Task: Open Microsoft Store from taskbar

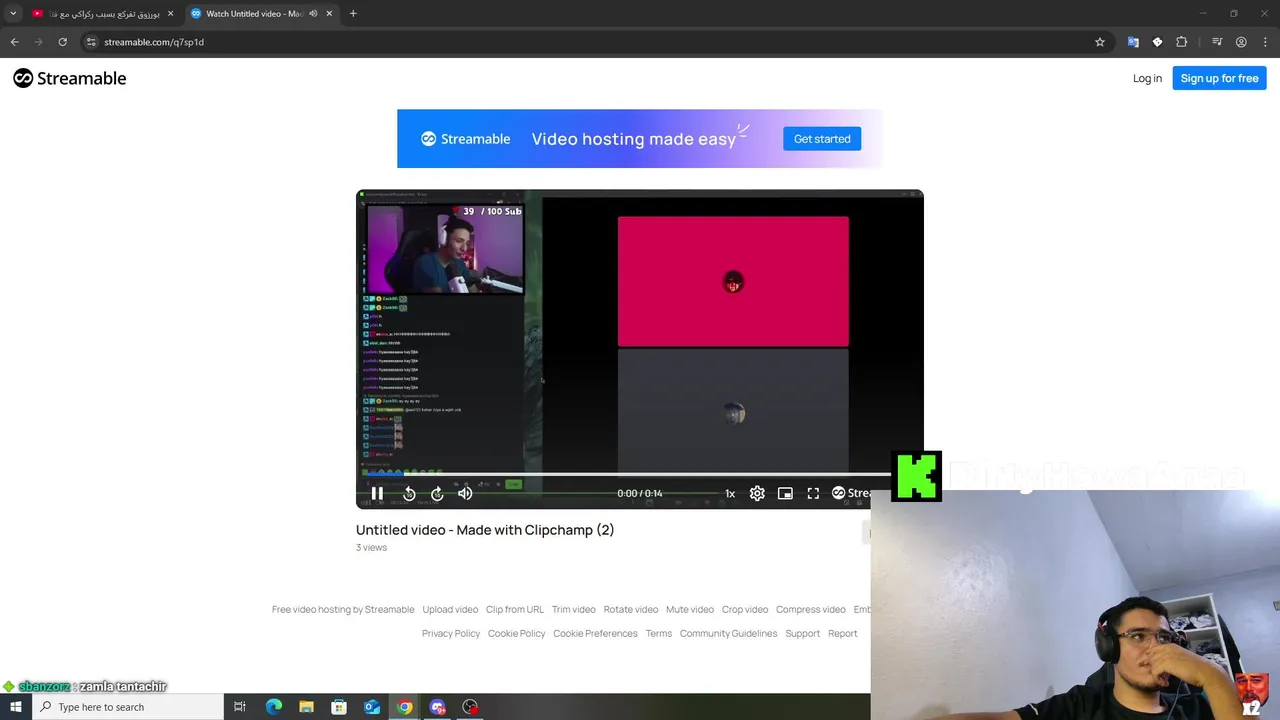Action: point(339,707)
